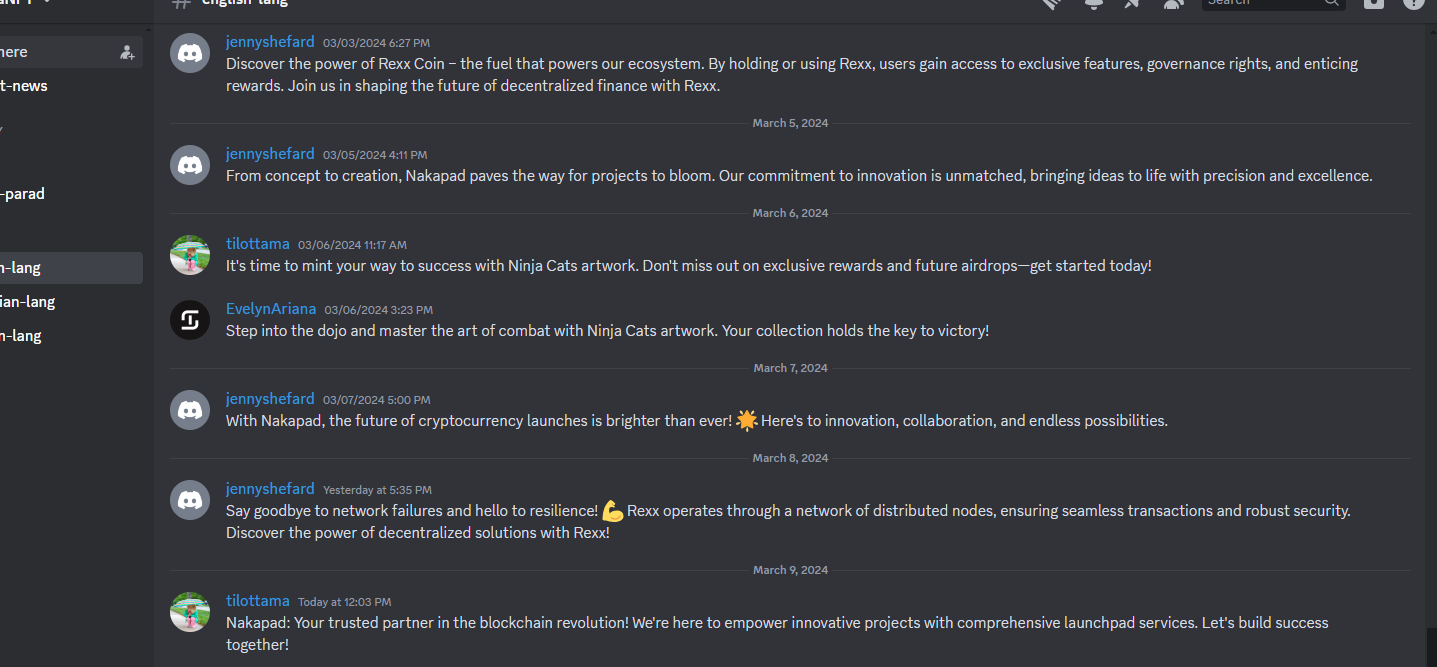1437x667 pixels.
Task: Click the EvelynAriana username link
Action: pyautogui.click(x=271, y=309)
